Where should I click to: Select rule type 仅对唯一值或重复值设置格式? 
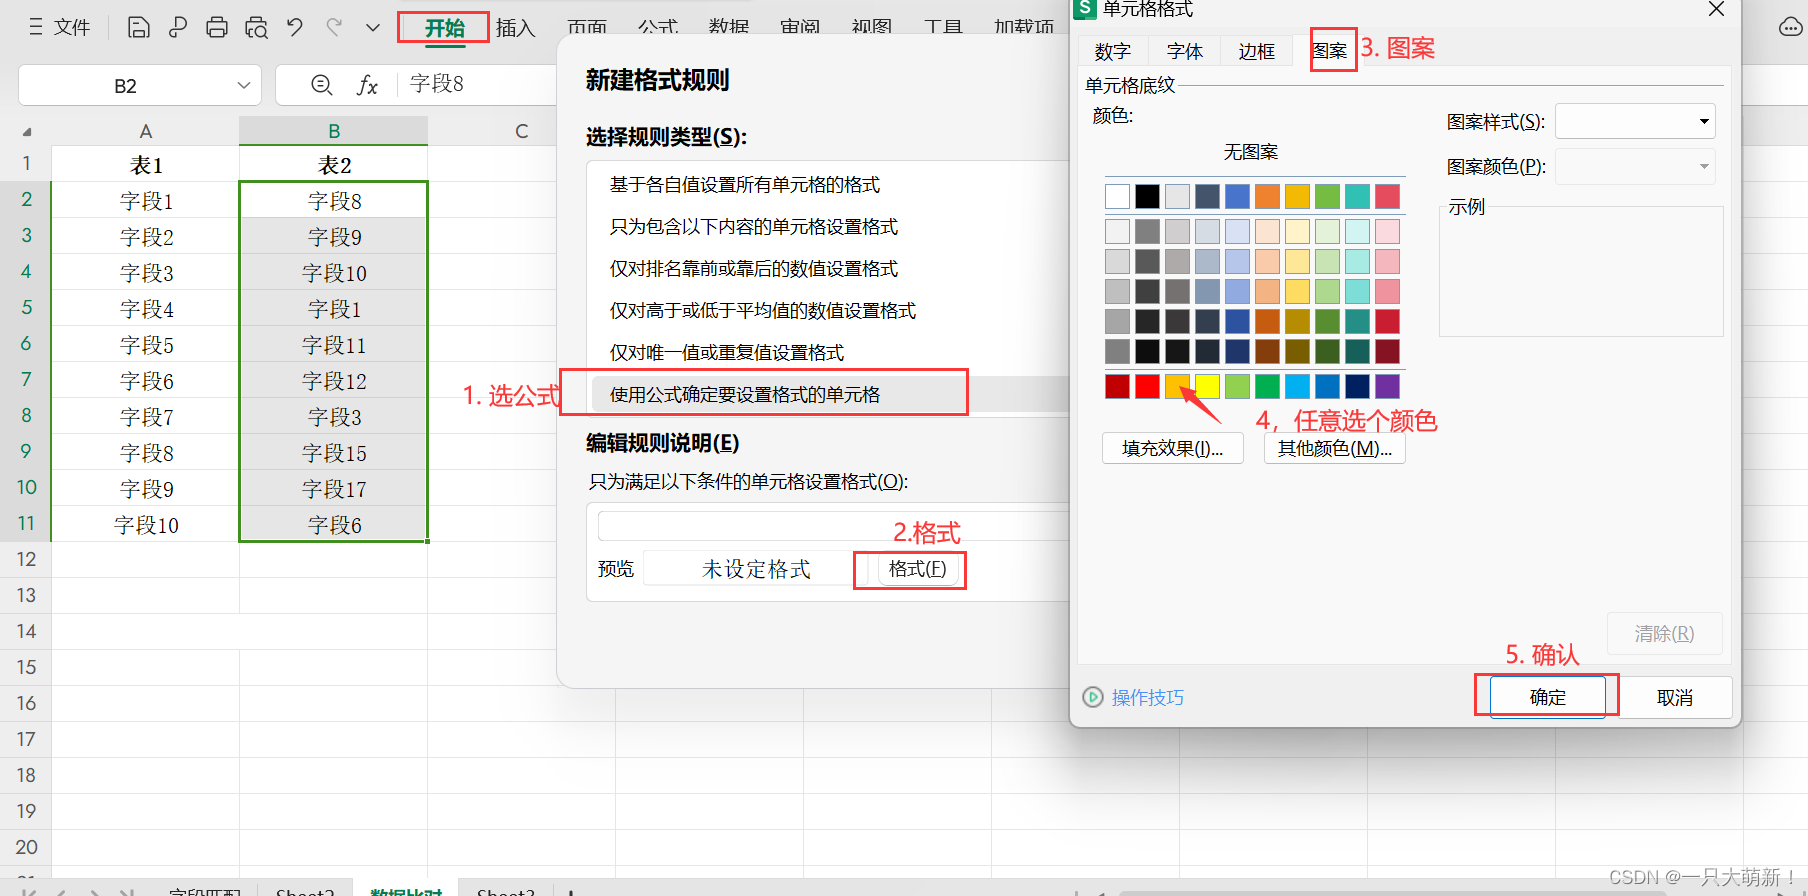(x=727, y=353)
